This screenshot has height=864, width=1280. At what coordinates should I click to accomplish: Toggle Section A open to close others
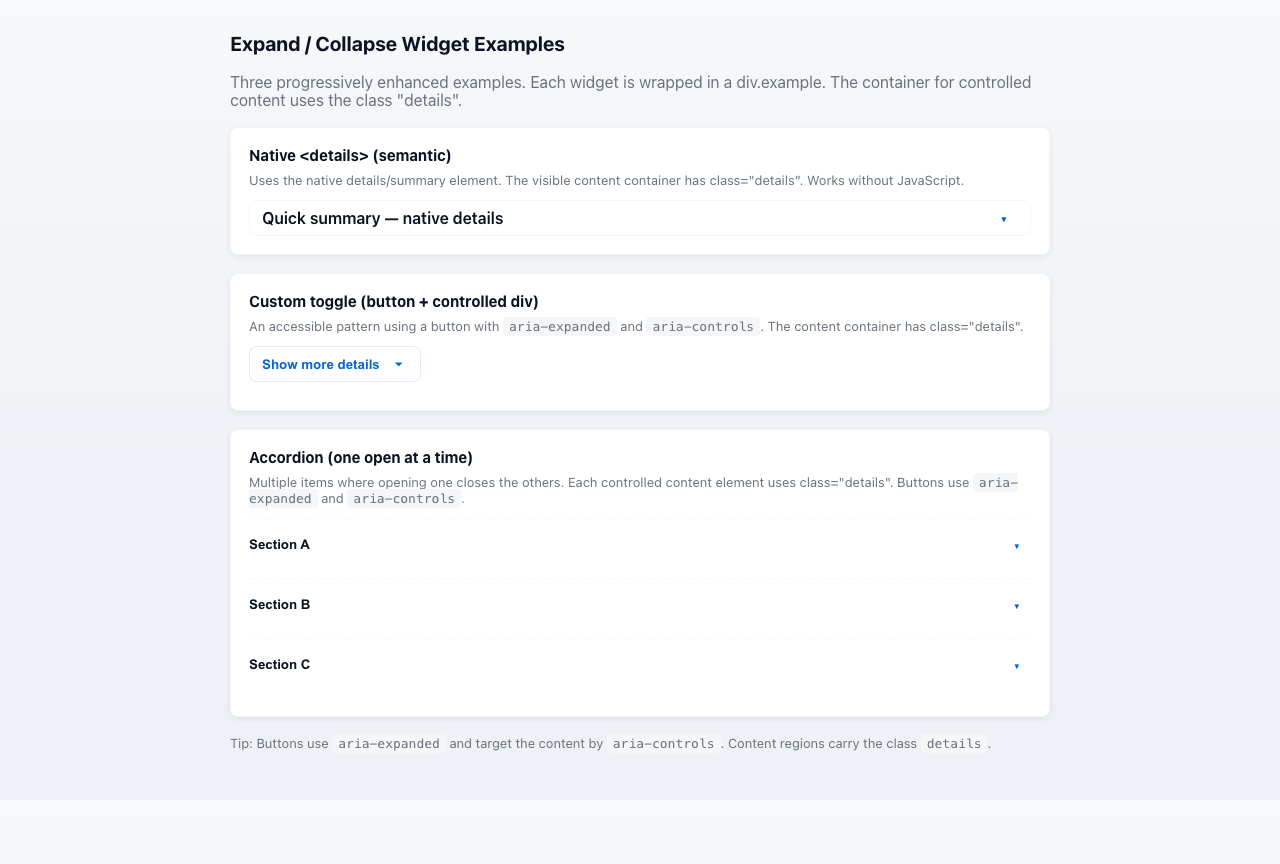[639, 546]
